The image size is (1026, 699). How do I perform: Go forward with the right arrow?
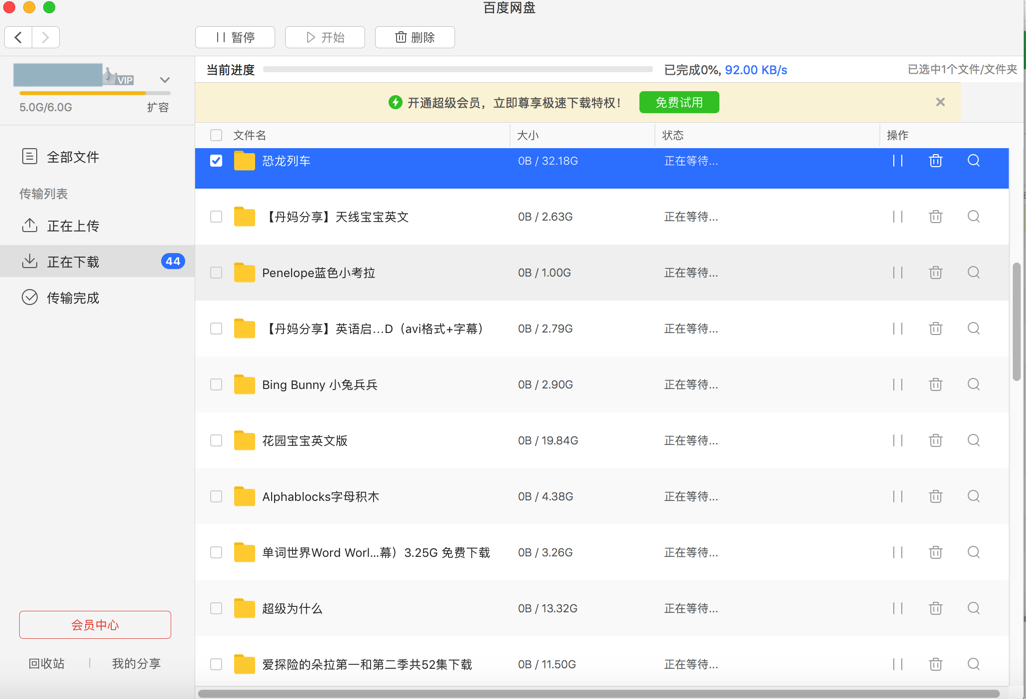pyautogui.click(x=46, y=37)
